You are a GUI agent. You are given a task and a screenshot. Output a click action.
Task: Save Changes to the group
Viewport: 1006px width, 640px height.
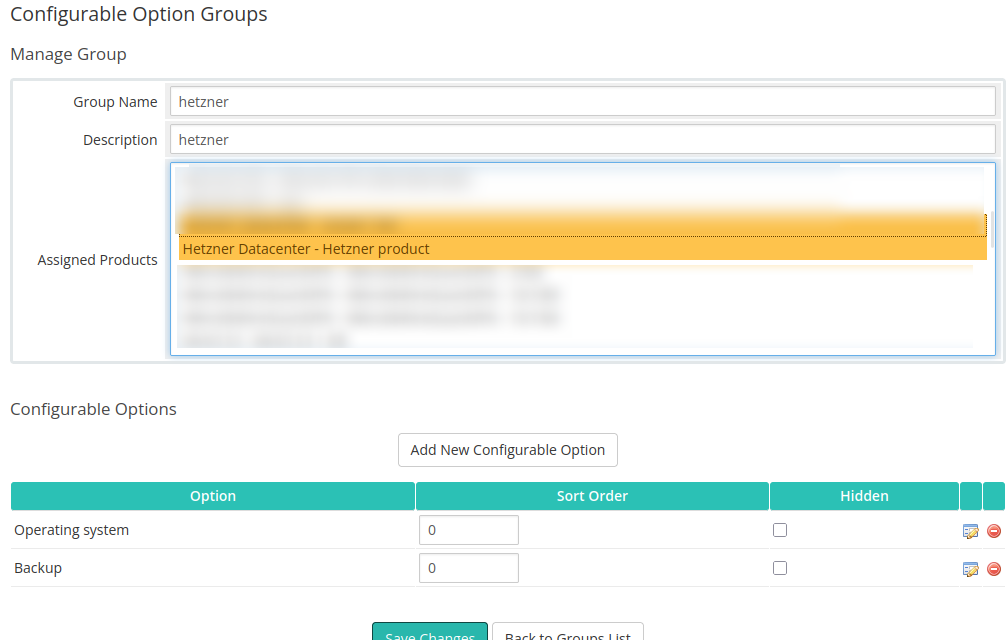[x=430, y=632]
